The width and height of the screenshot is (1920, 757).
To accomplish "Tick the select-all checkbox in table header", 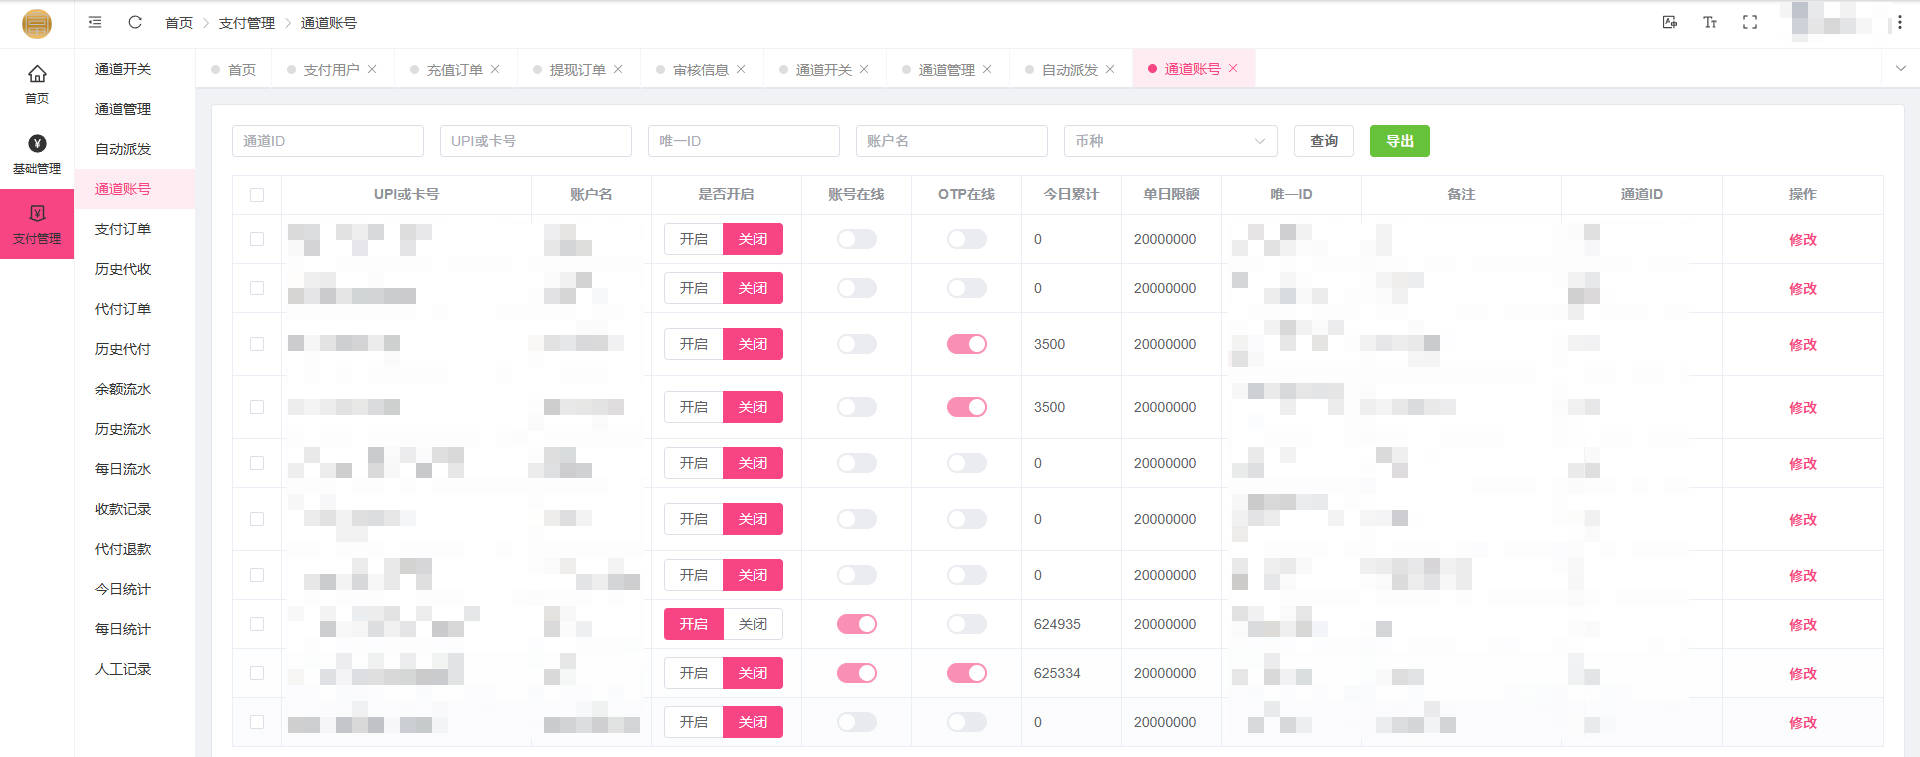I will (x=257, y=195).
